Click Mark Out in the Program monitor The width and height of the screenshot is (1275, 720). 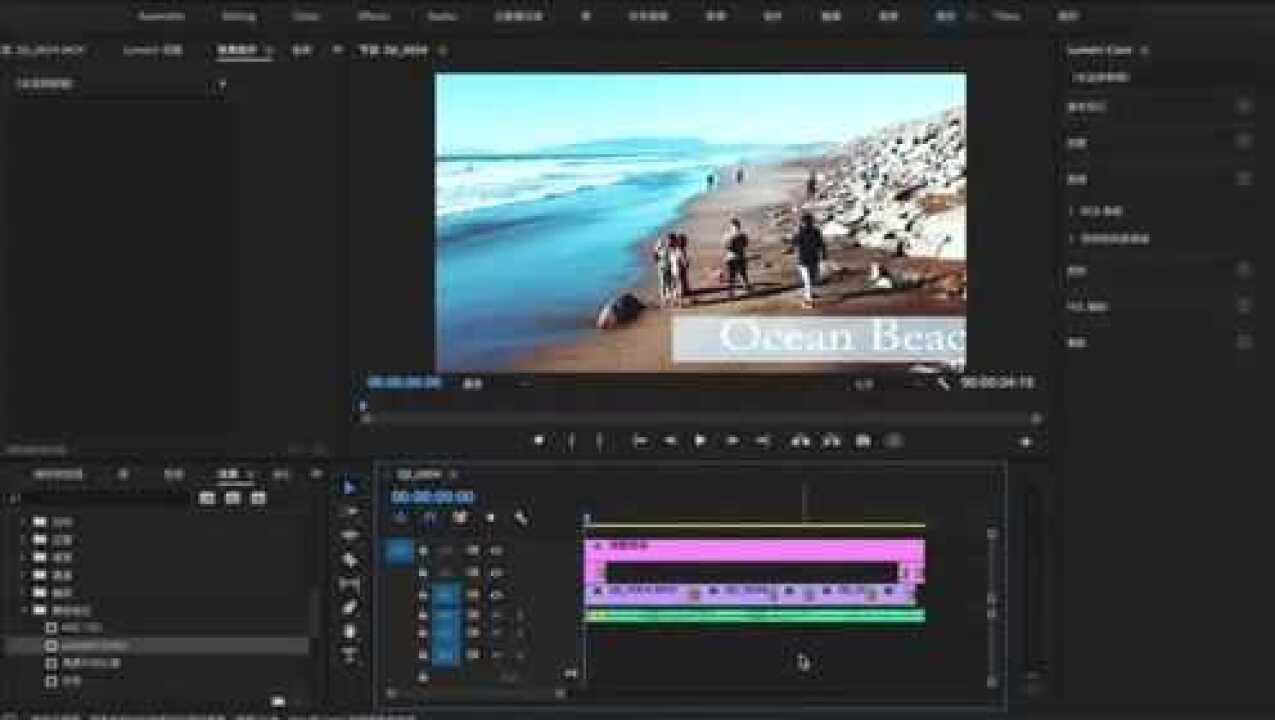coord(600,440)
